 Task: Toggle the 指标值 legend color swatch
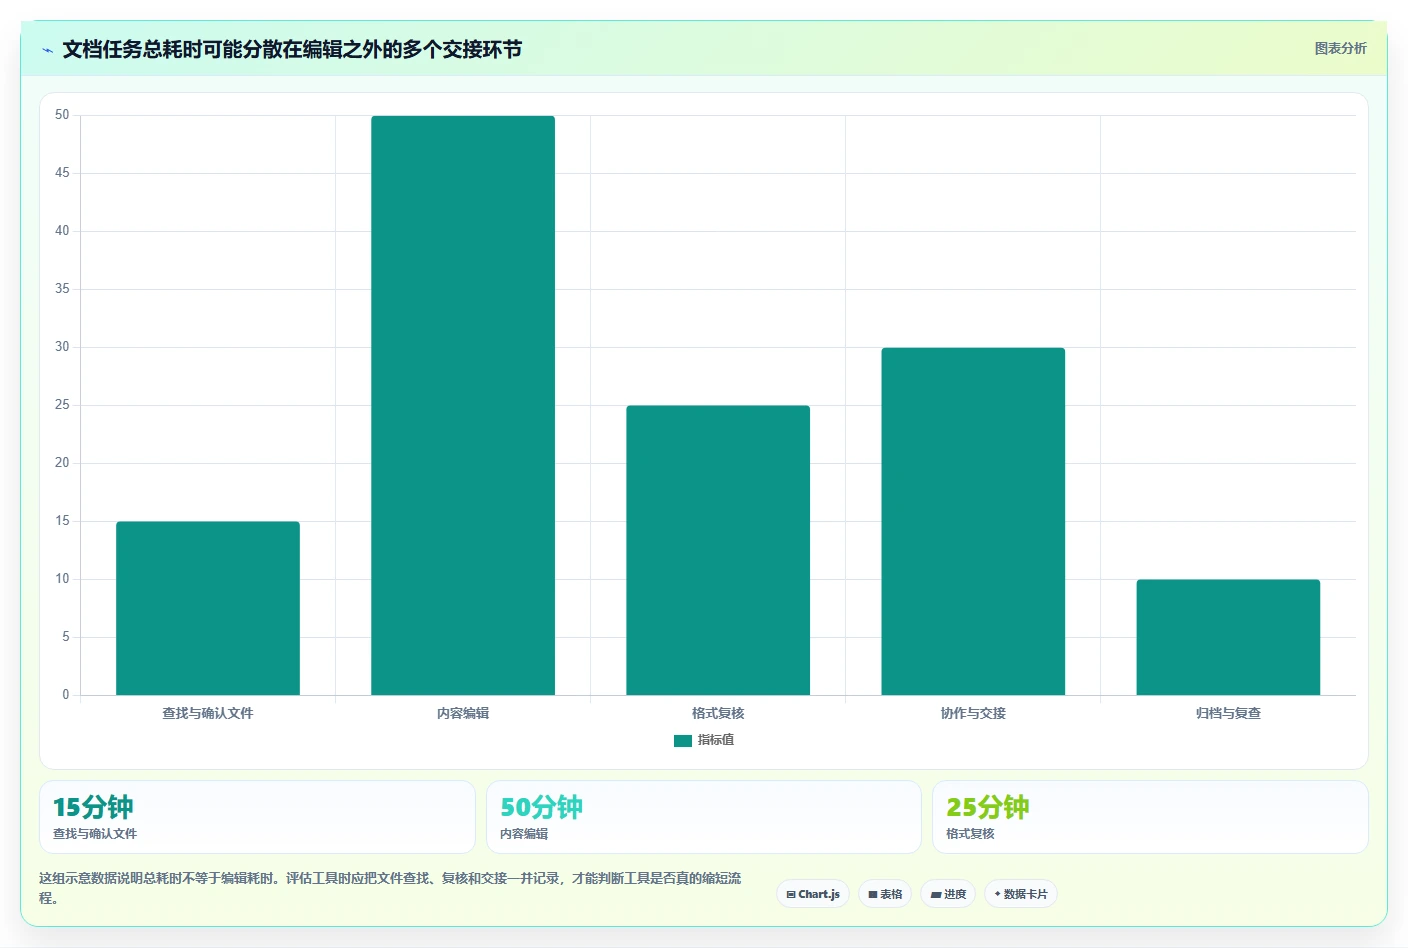(683, 741)
